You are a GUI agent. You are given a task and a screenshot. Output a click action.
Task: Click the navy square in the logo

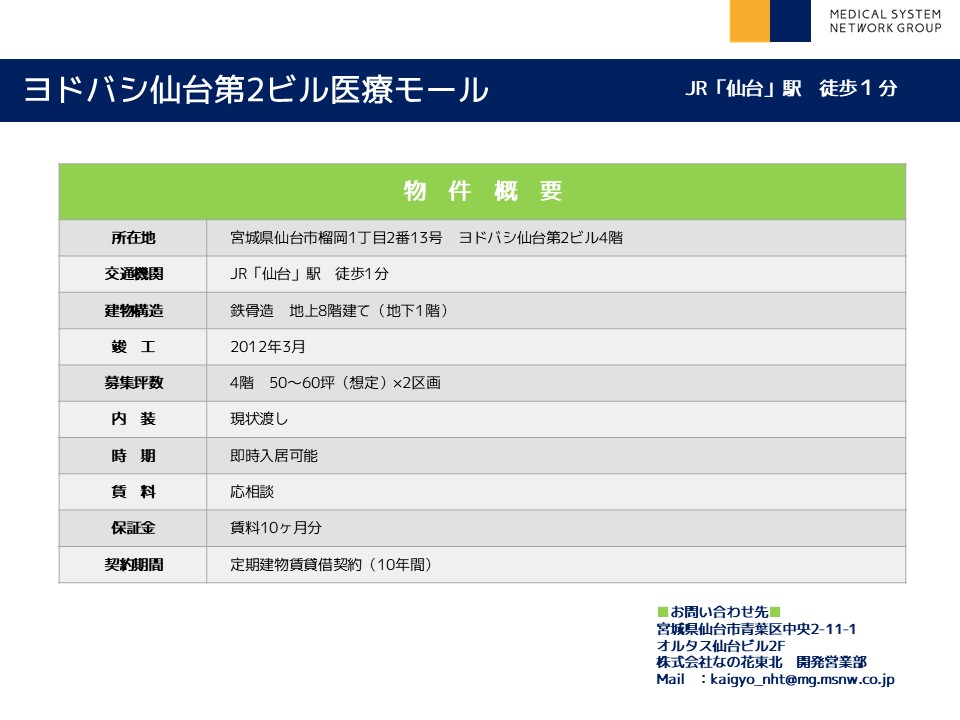(x=790, y=21)
